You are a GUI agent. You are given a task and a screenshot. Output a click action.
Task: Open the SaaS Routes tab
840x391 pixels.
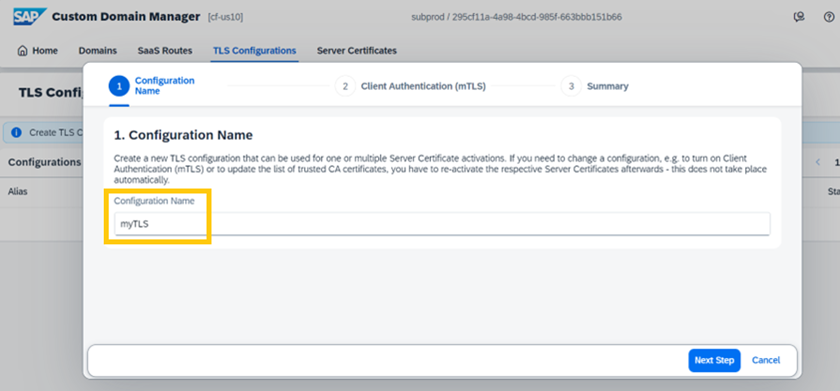[165, 51]
